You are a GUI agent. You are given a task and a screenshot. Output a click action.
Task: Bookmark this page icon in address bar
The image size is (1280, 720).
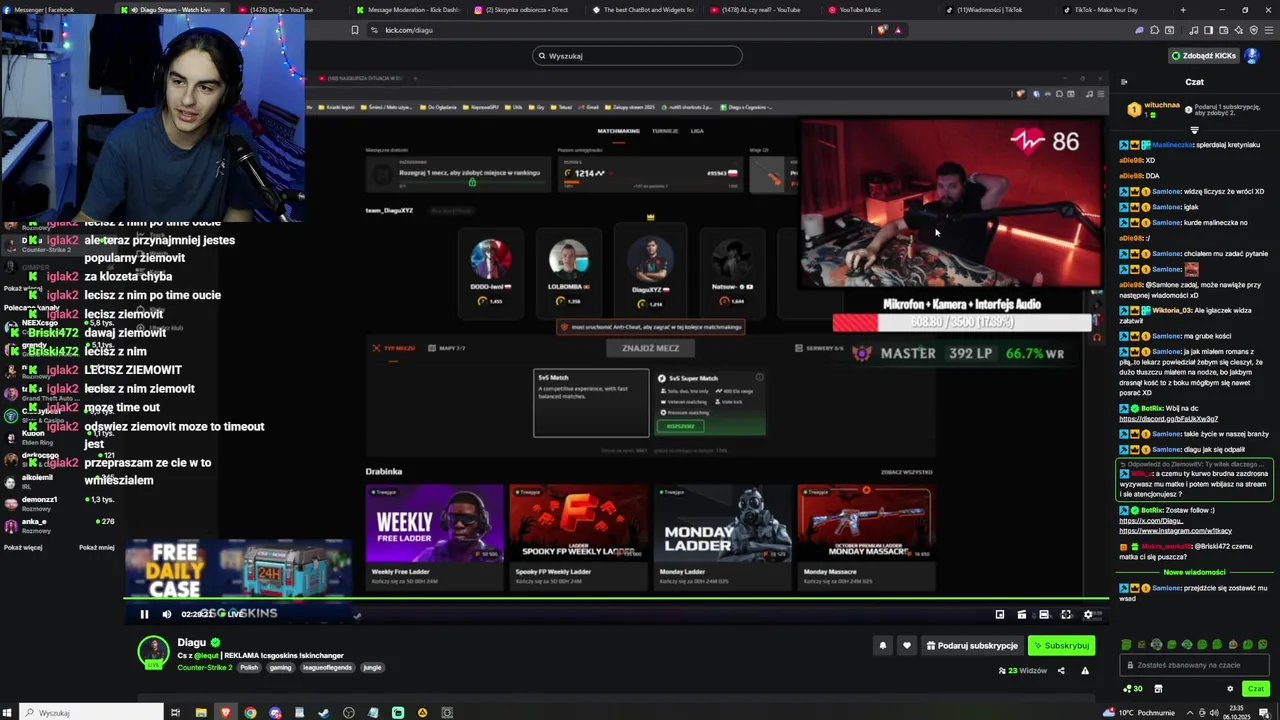click(x=355, y=30)
